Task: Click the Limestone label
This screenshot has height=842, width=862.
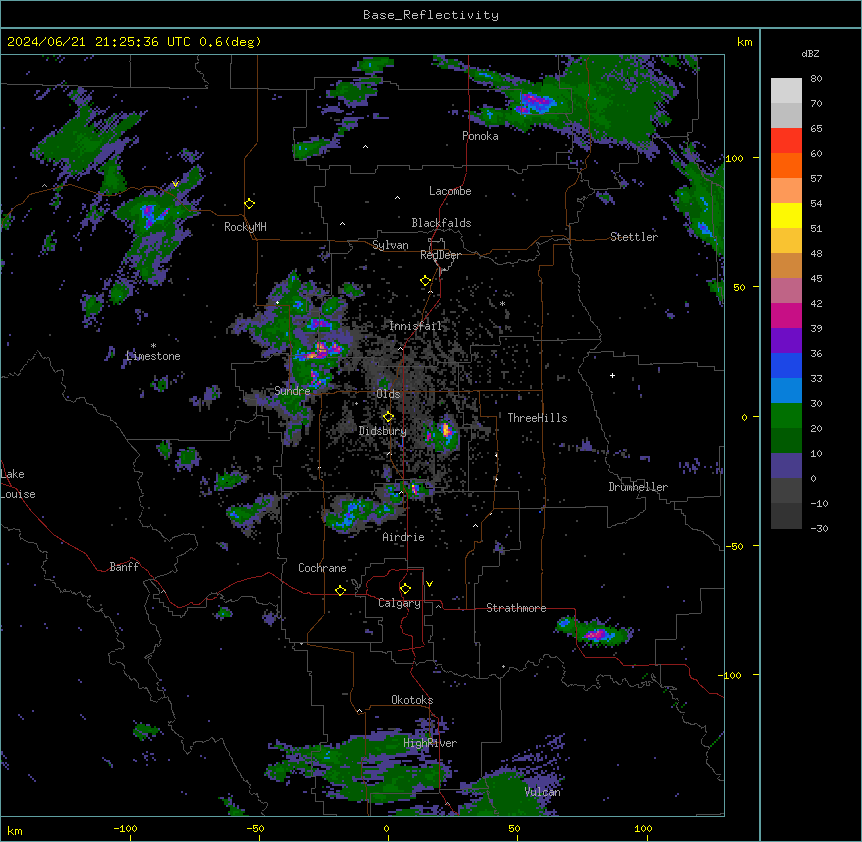Action: click(x=153, y=356)
